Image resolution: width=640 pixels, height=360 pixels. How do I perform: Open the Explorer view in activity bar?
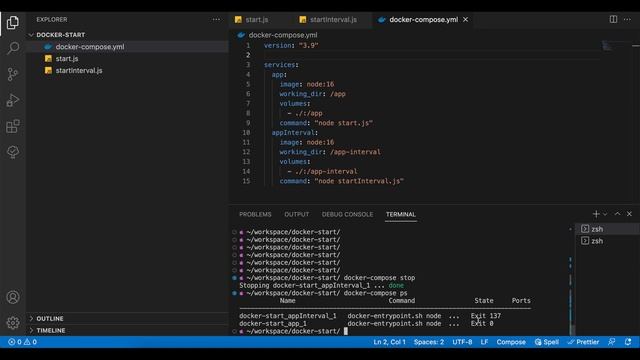tap(13, 22)
